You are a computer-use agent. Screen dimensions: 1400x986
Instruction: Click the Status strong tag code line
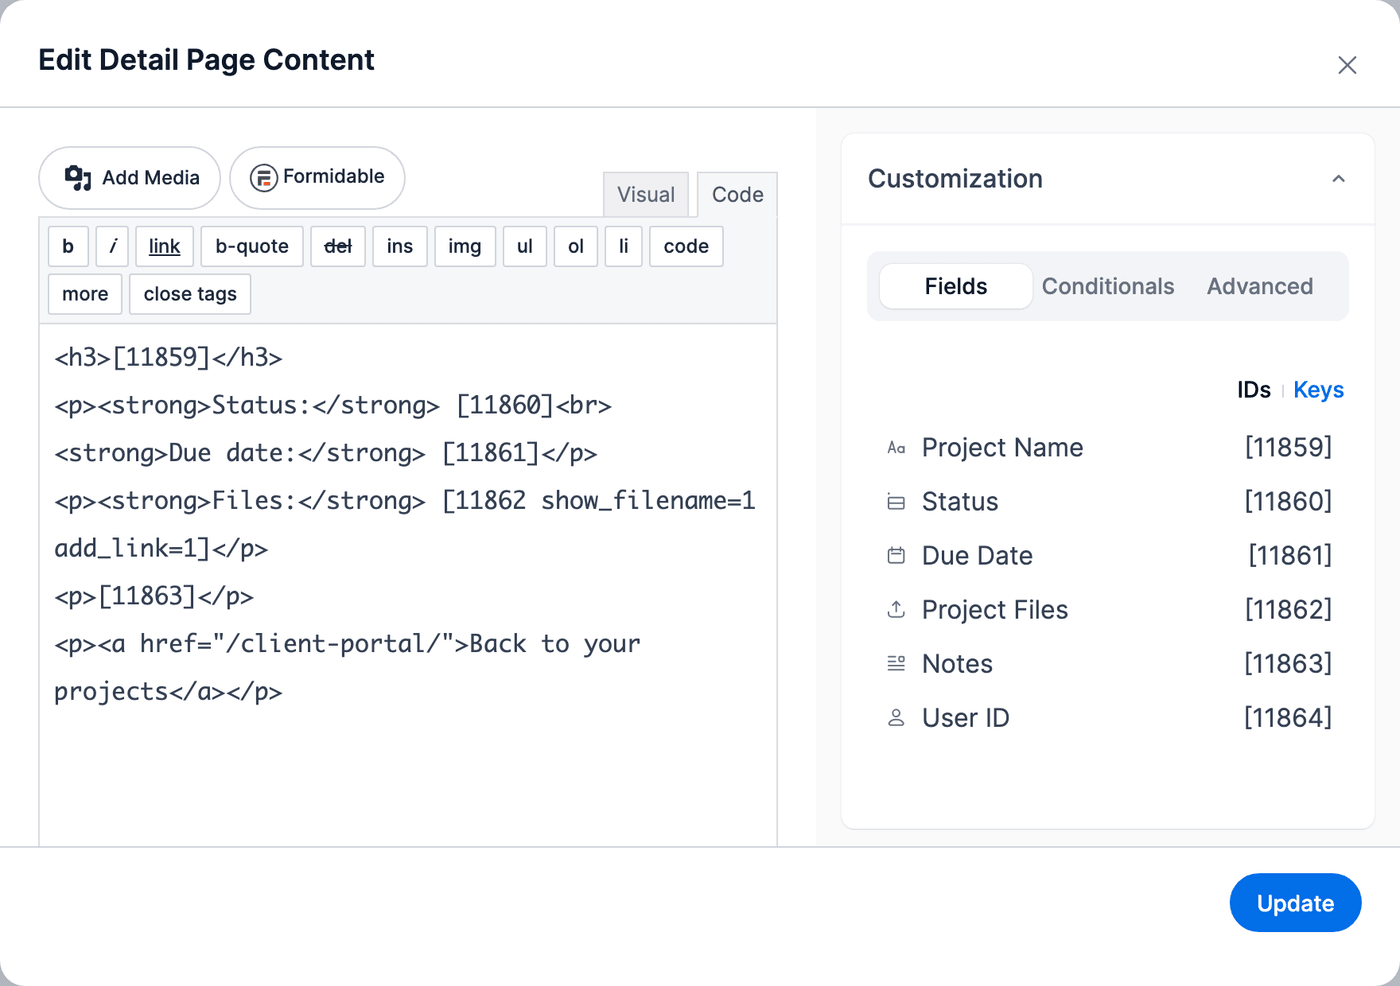pos(332,405)
